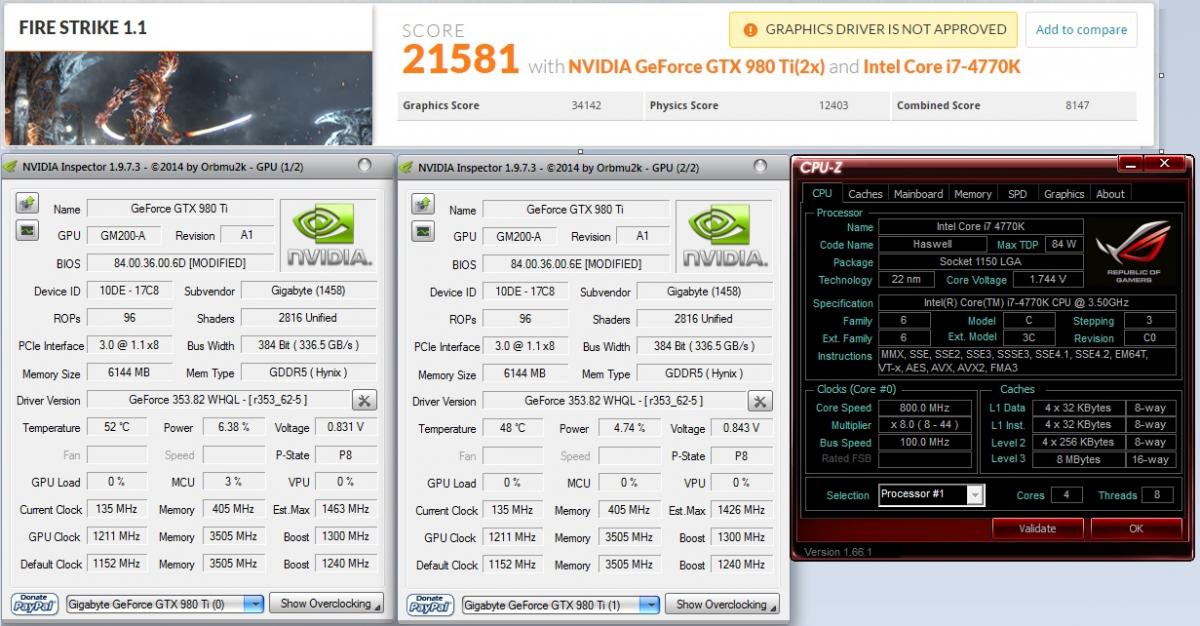Click the CPU-Z Version 1.66.1 text
The width and height of the screenshot is (1200, 626).
[x=838, y=551]
